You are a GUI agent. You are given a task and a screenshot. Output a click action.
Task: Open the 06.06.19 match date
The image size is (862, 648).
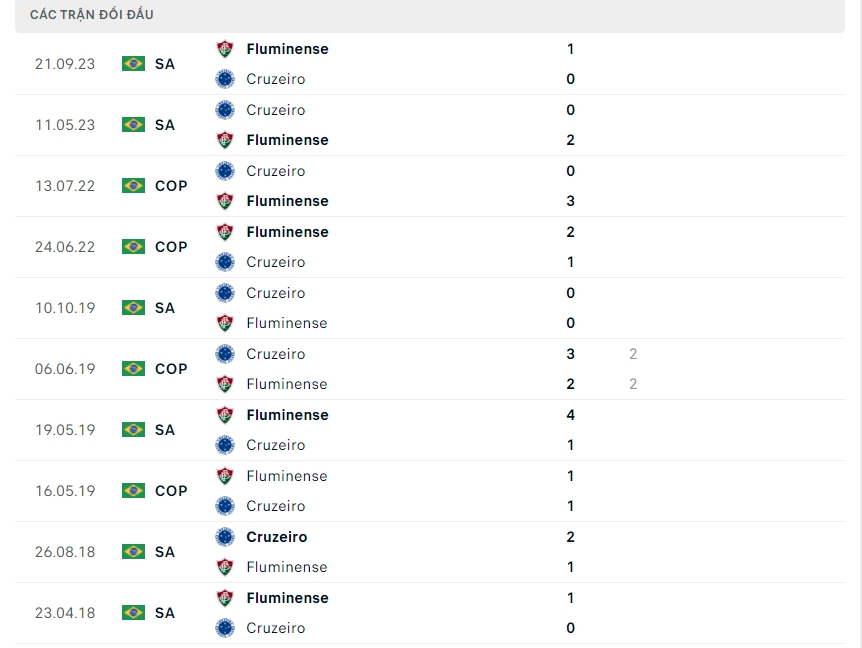[x=65, y=369]
